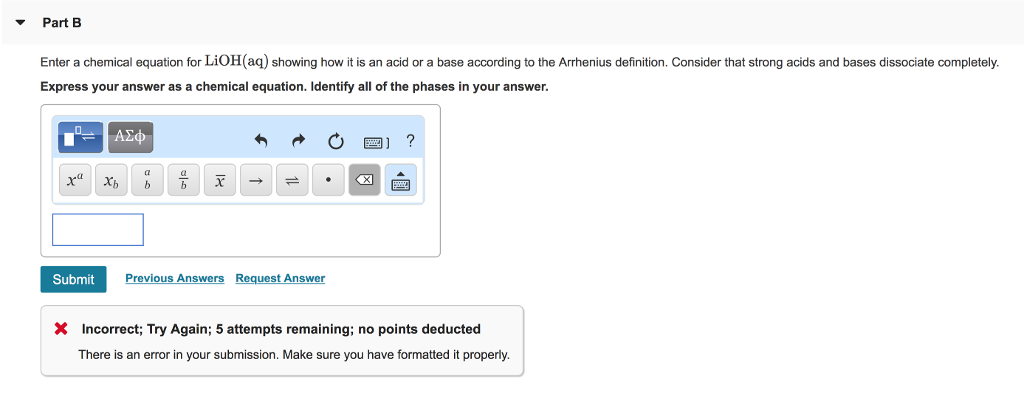Insert the equilibrium double arrow
Screen dimensions: 1024x396
[x=293, y=180]
